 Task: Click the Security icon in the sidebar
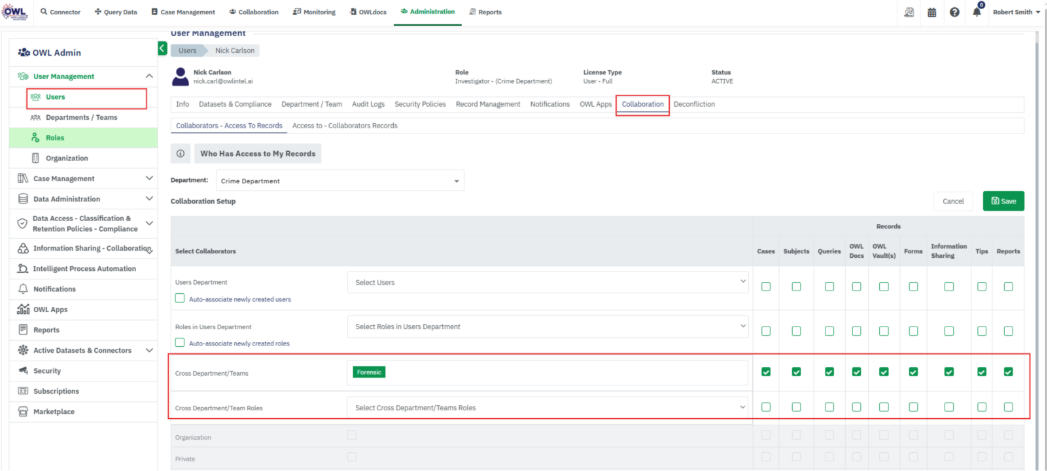[23, 370]
